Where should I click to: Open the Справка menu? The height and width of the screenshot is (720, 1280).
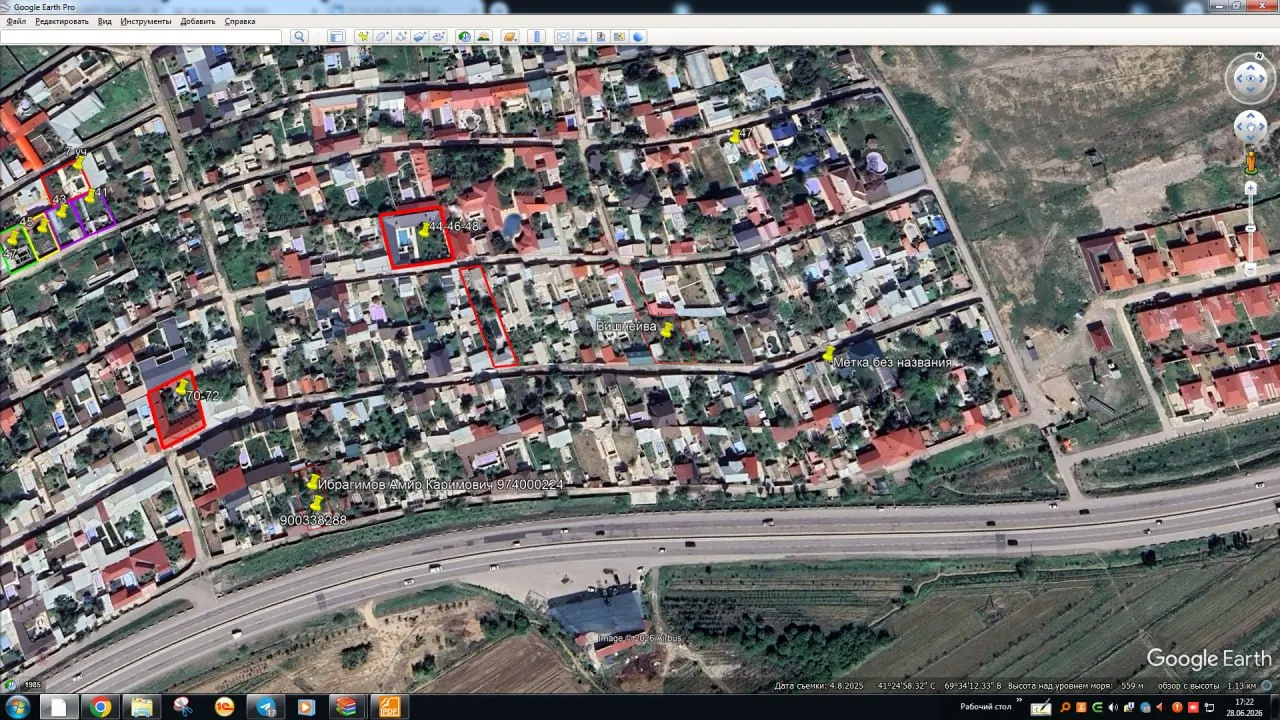click(x=240, y=21)
